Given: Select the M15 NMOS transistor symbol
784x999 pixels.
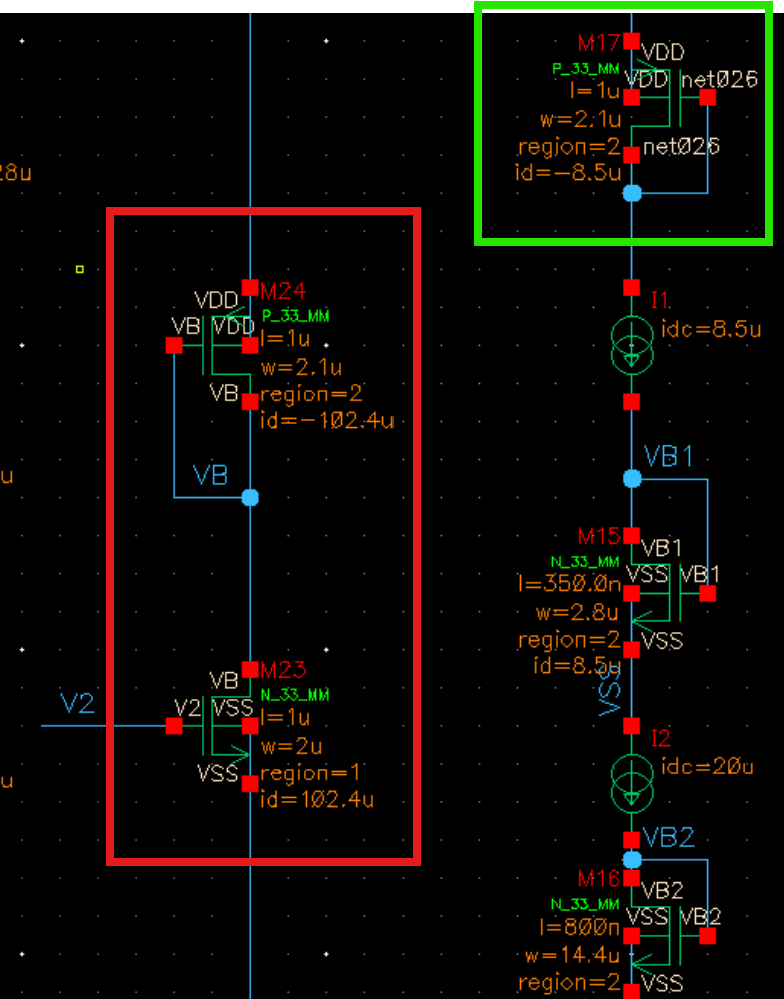Looking at the screenshot, I should 669,593.
